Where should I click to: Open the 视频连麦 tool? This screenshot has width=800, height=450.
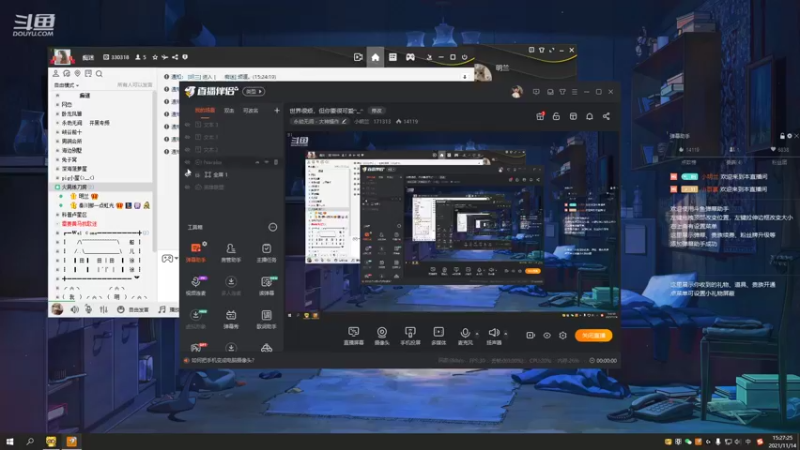tap(196, 286)
